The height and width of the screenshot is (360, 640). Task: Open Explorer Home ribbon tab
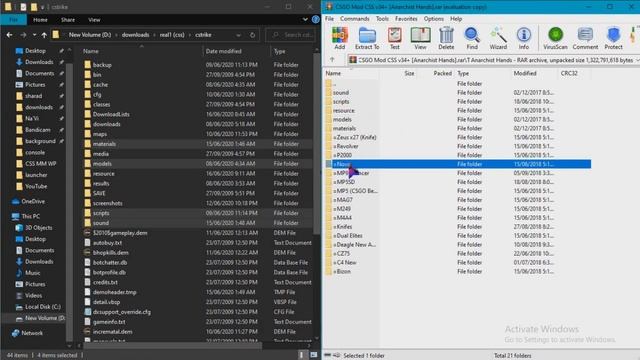(40, 20)
